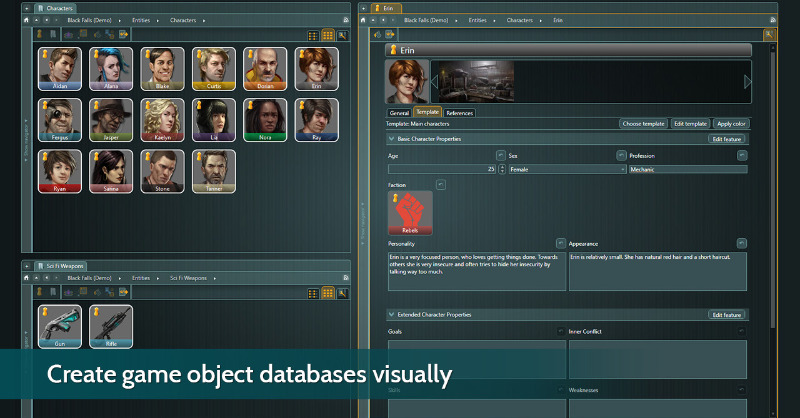The image size is (800, 418).
Task: Click the export icon in Characters toolbar
Action: tap(123, 34)
